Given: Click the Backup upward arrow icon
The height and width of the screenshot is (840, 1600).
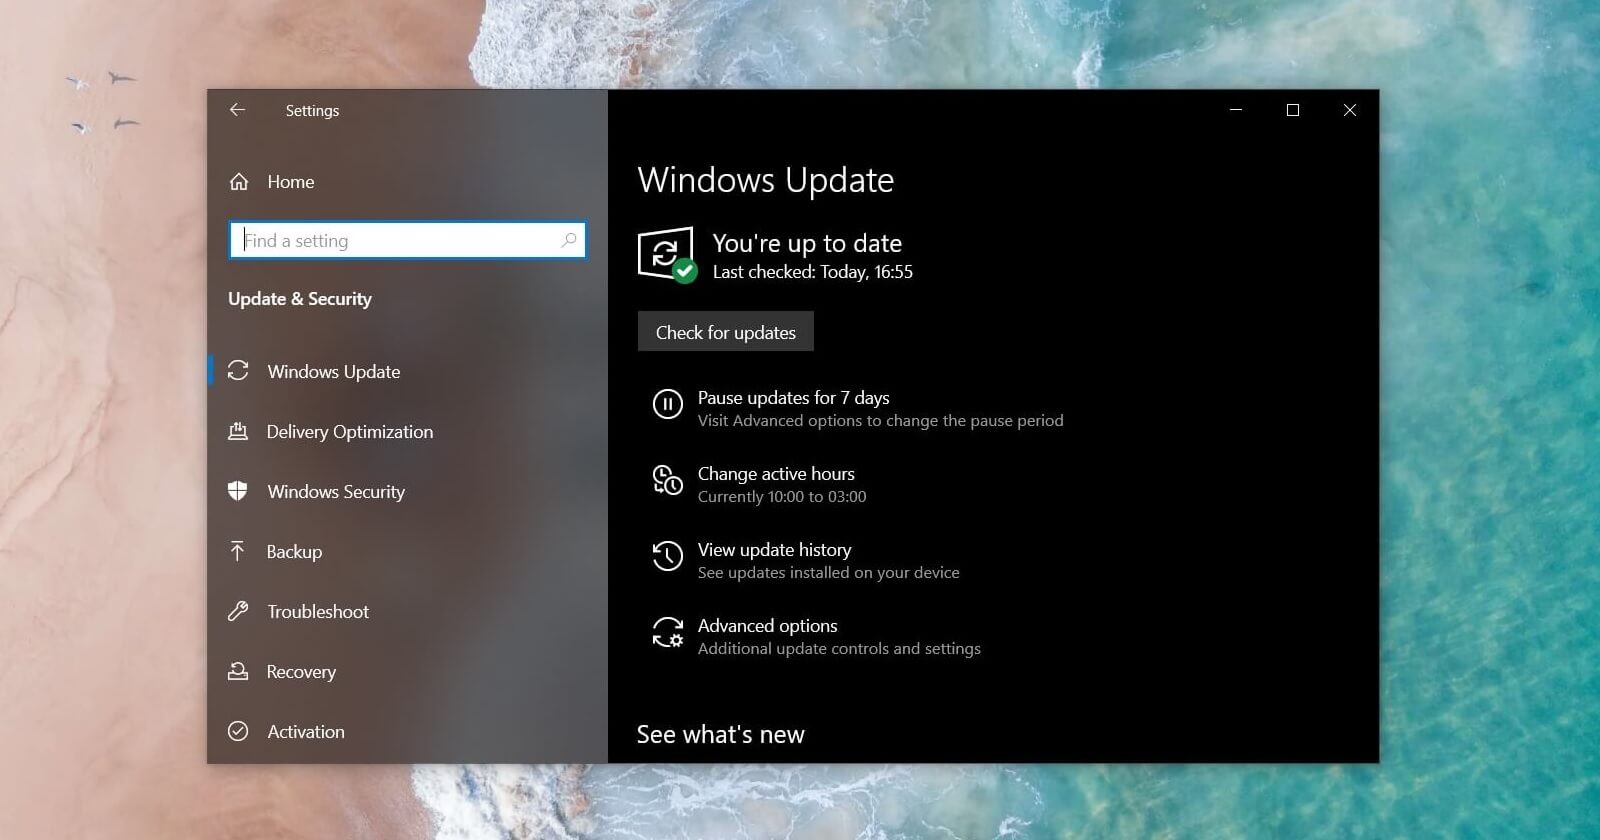Looking at the screenshot, I should (237, 551).
